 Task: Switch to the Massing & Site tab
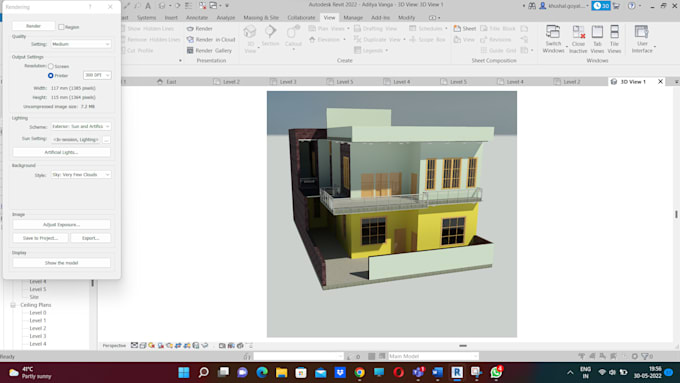(261, 18)
